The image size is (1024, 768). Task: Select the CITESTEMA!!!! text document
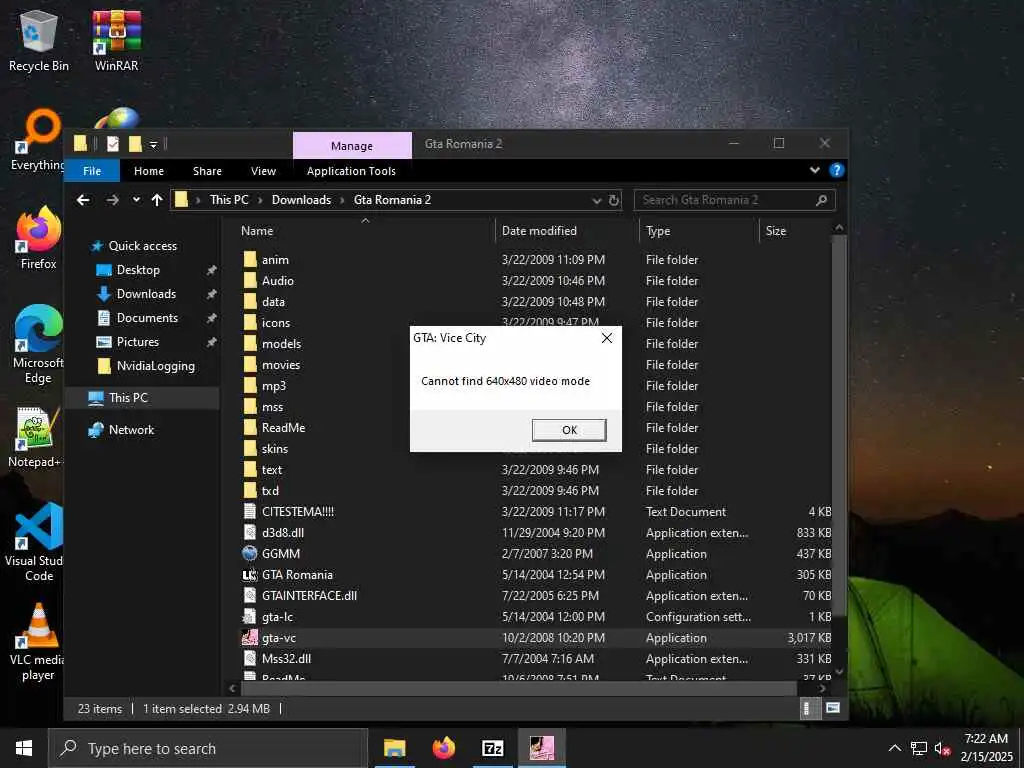(297, 511)
